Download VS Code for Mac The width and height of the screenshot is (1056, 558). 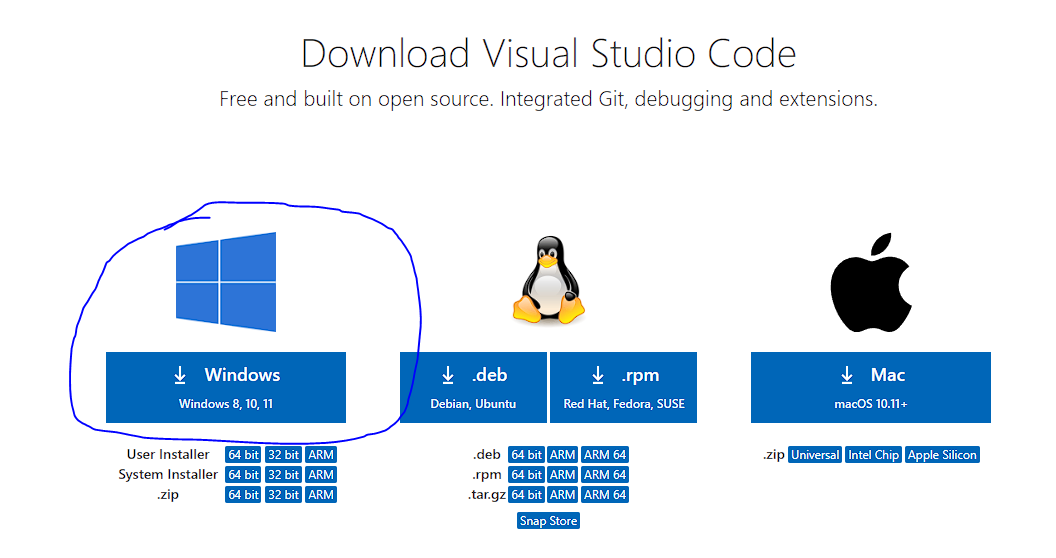coord(871,388)
